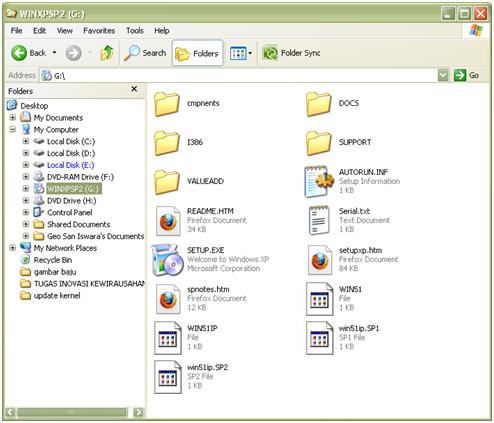
Task: Expand DVD-RAM Drive (F:) node
Action: 26,177
